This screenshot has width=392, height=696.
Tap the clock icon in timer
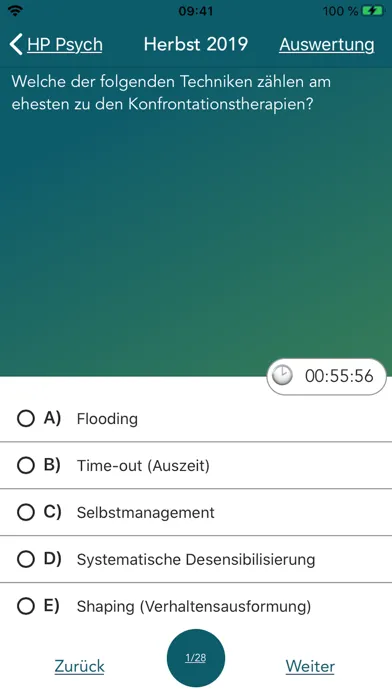tap(282, 376)
